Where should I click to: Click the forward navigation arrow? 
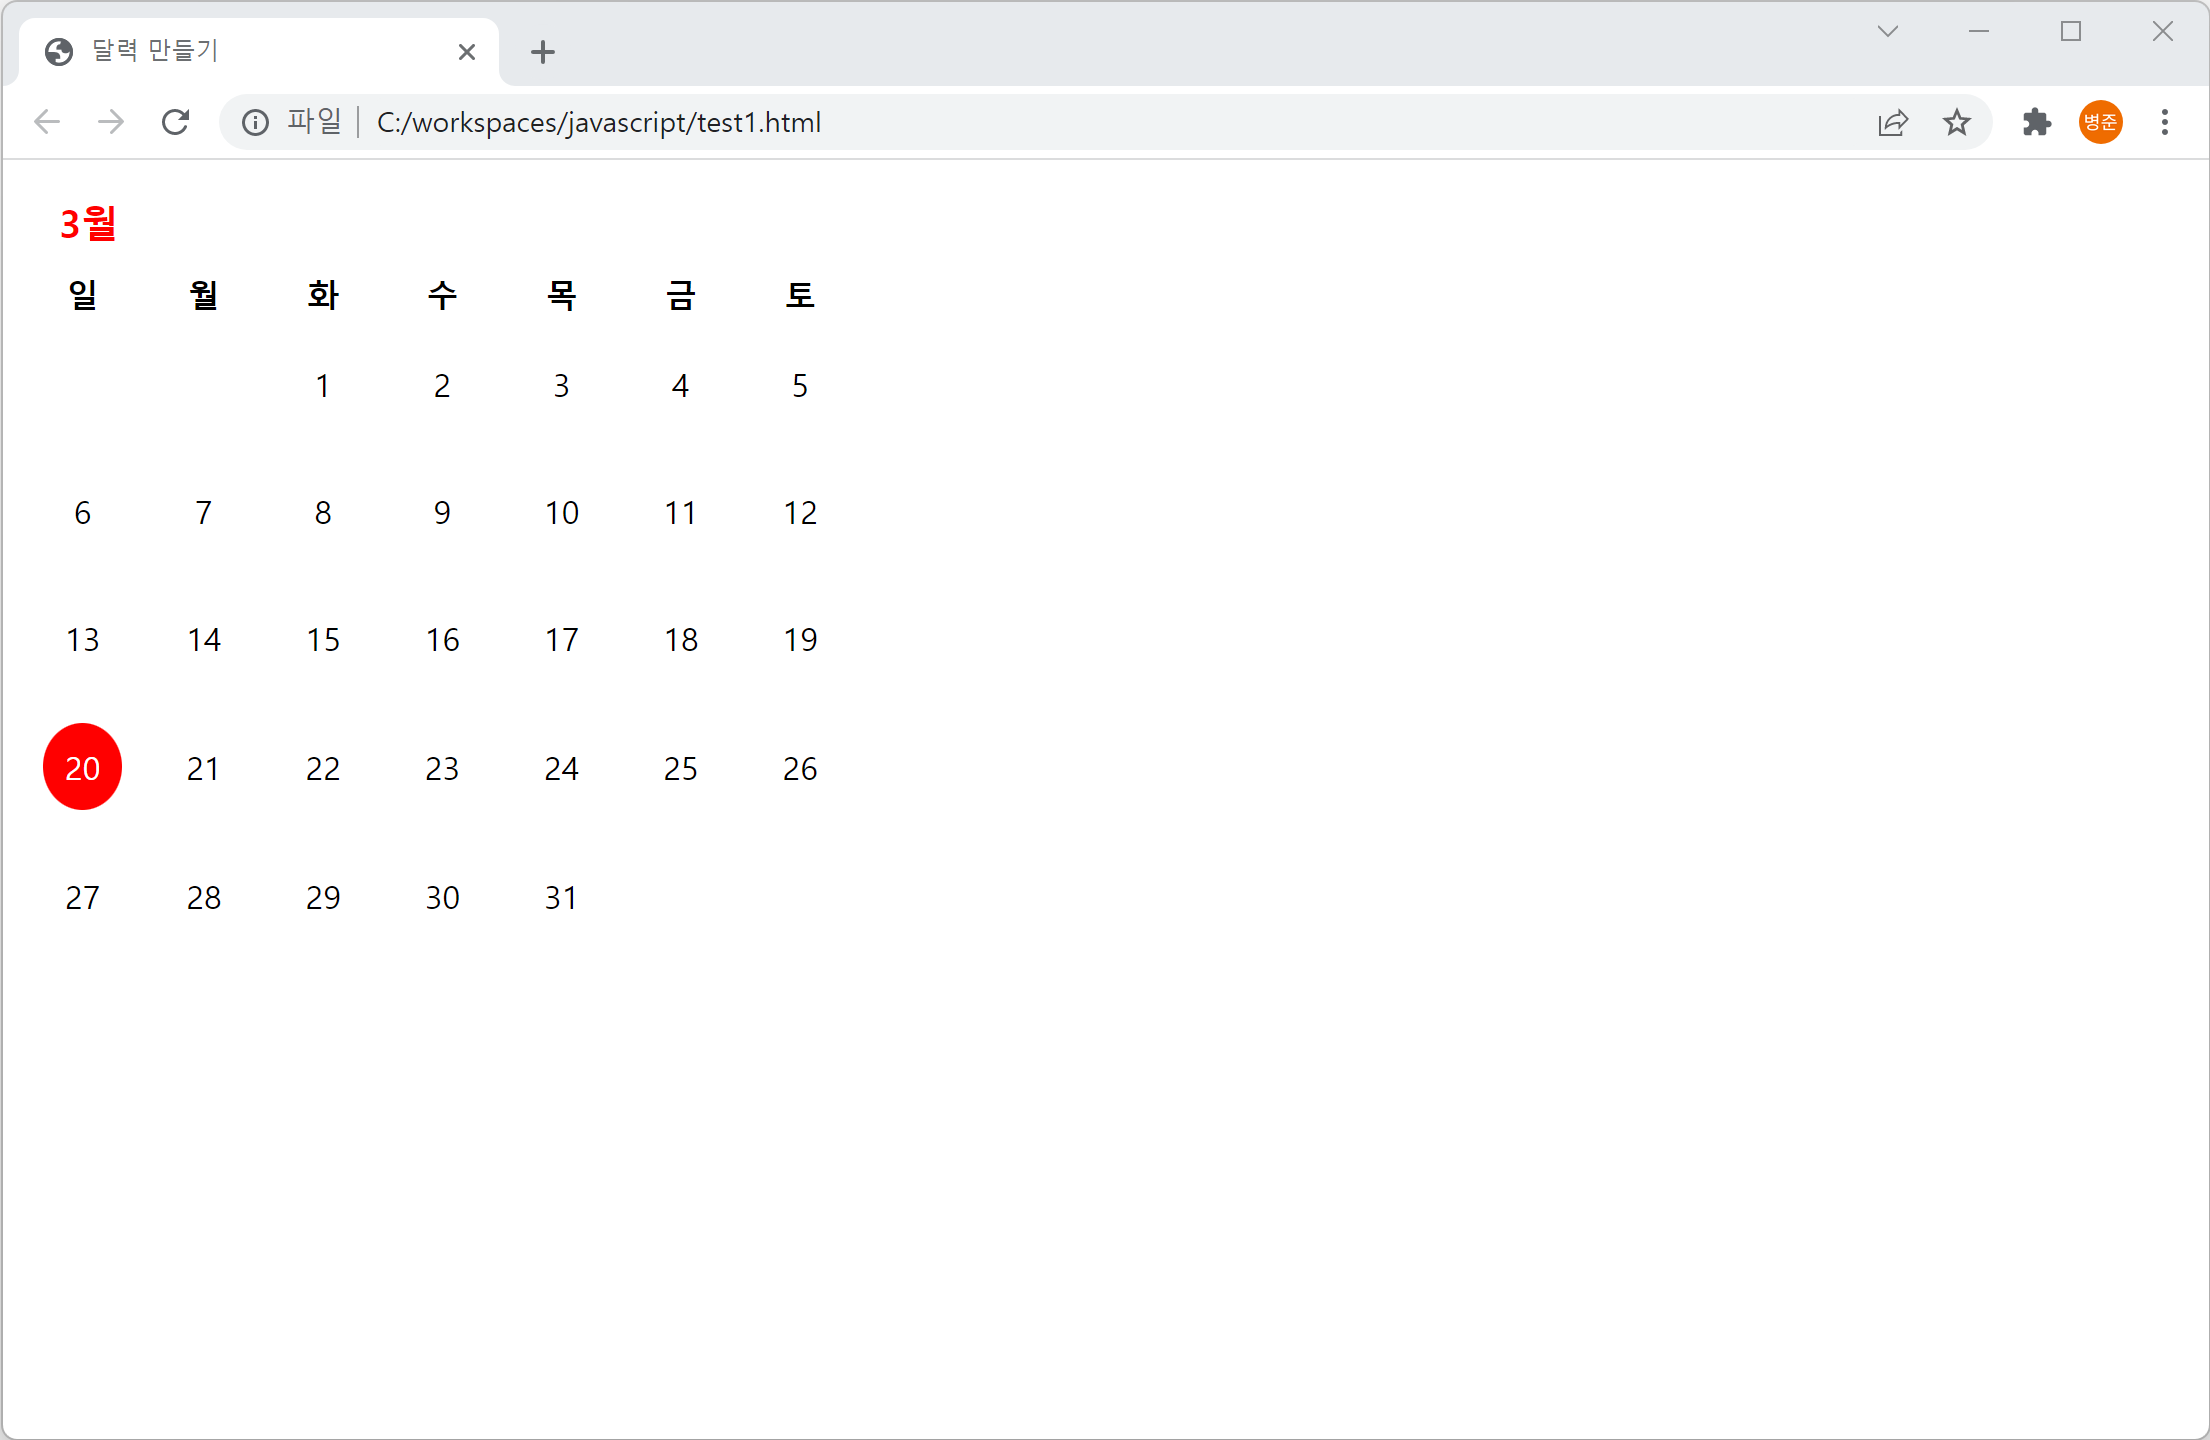(x=111, y=122)
